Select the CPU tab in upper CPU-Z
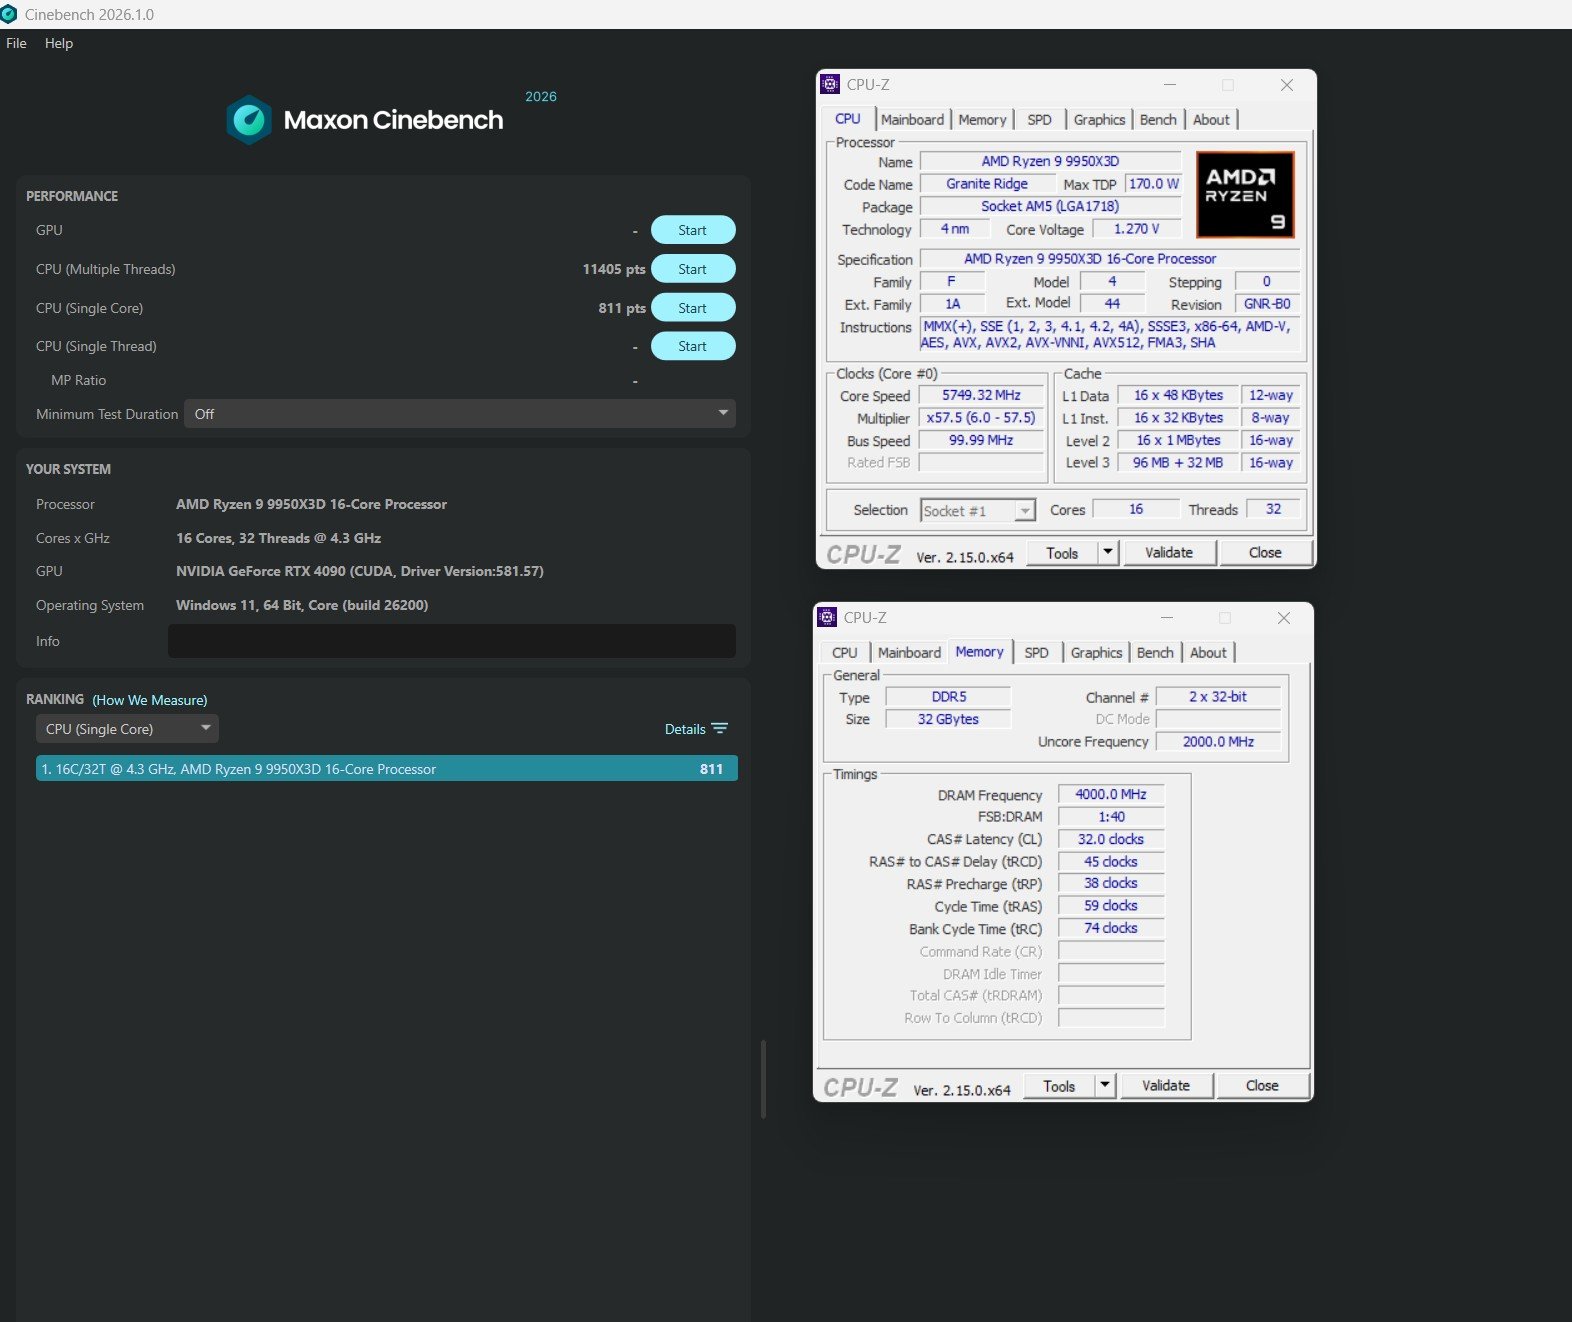Image resolution: width=1572 pixels, height=1322 pixels. click(x=847, y=118)
